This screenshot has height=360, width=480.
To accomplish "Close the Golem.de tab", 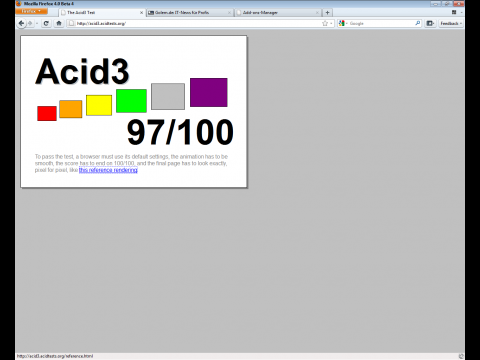I will [x=229, y=13].
